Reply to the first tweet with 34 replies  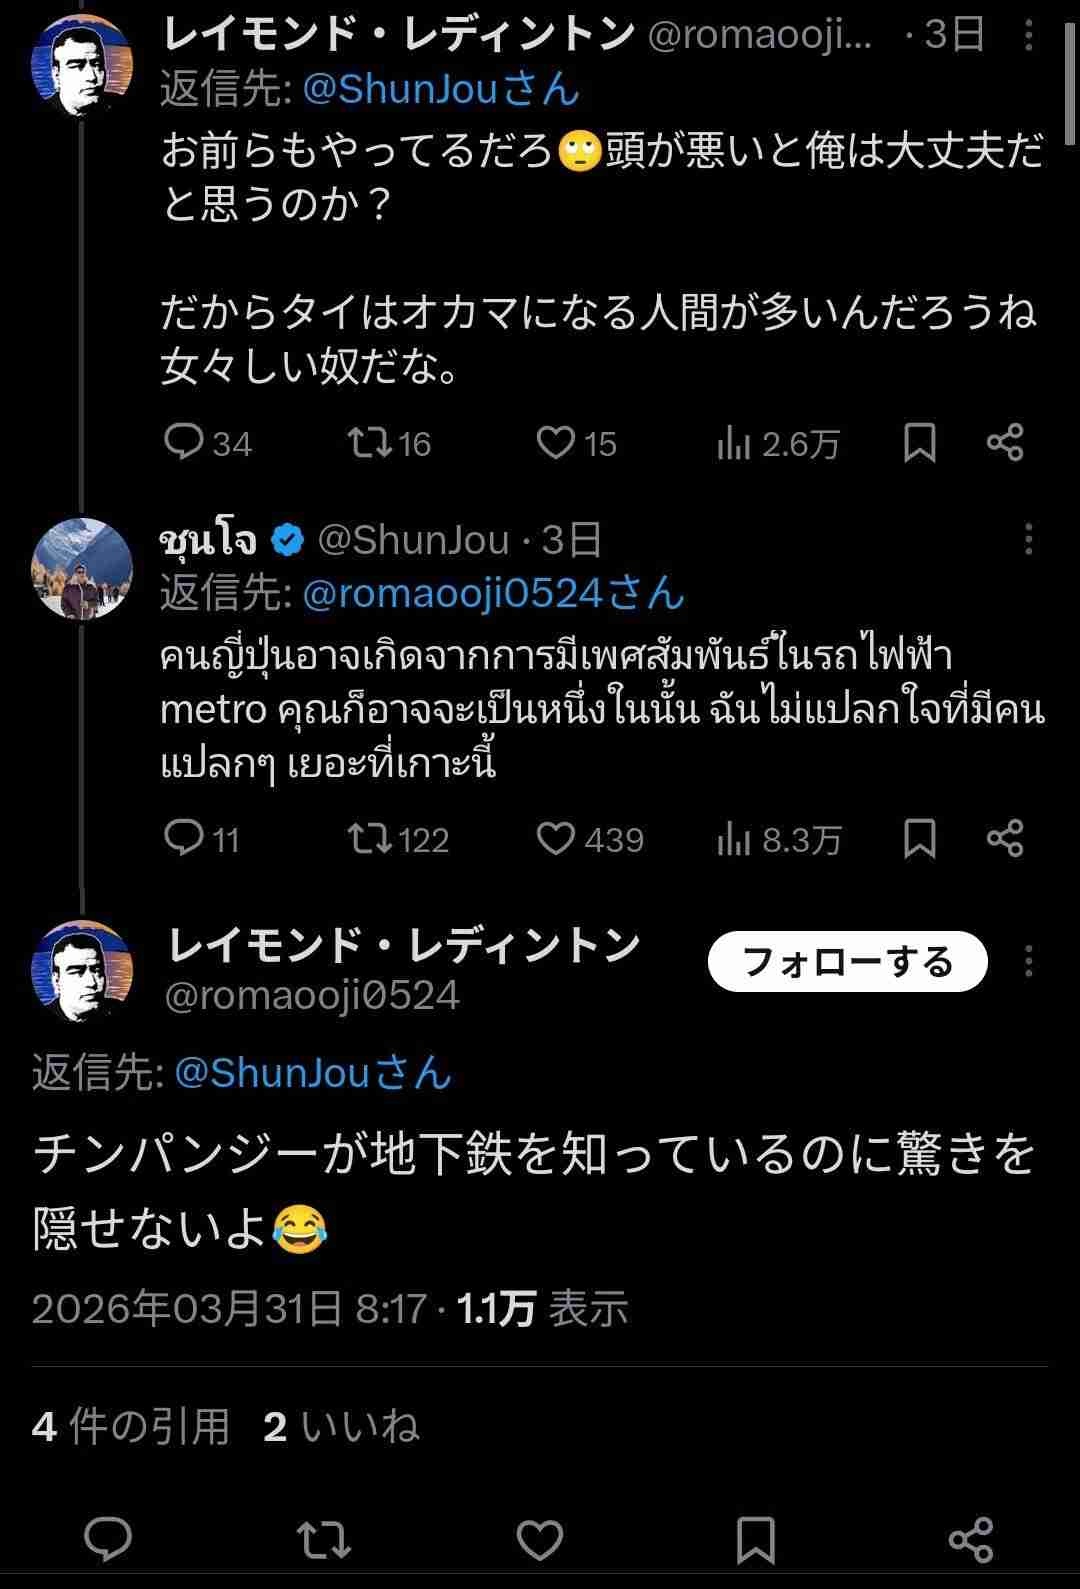coord(185,442)
